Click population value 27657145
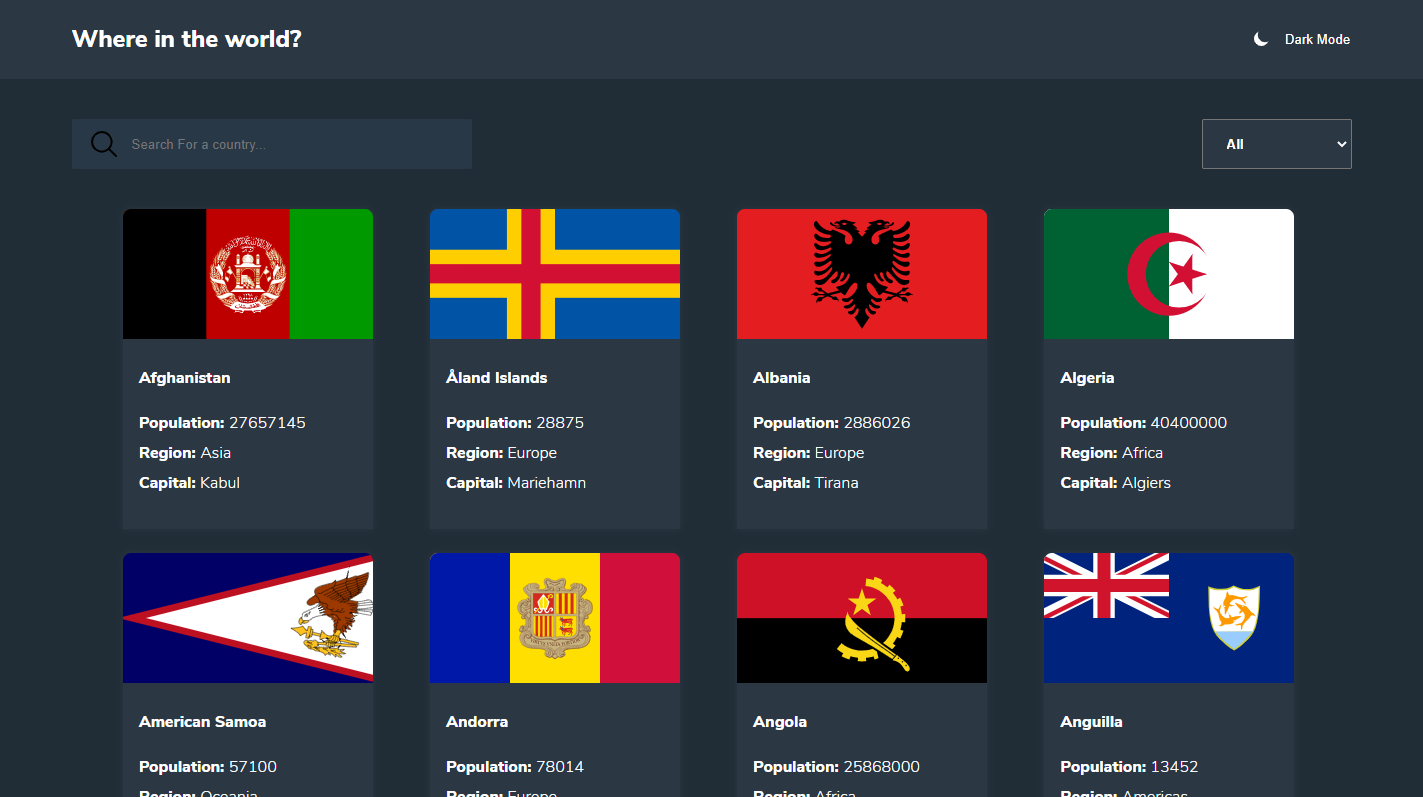This screenshot has width=1423, height=797. point(267,423)
